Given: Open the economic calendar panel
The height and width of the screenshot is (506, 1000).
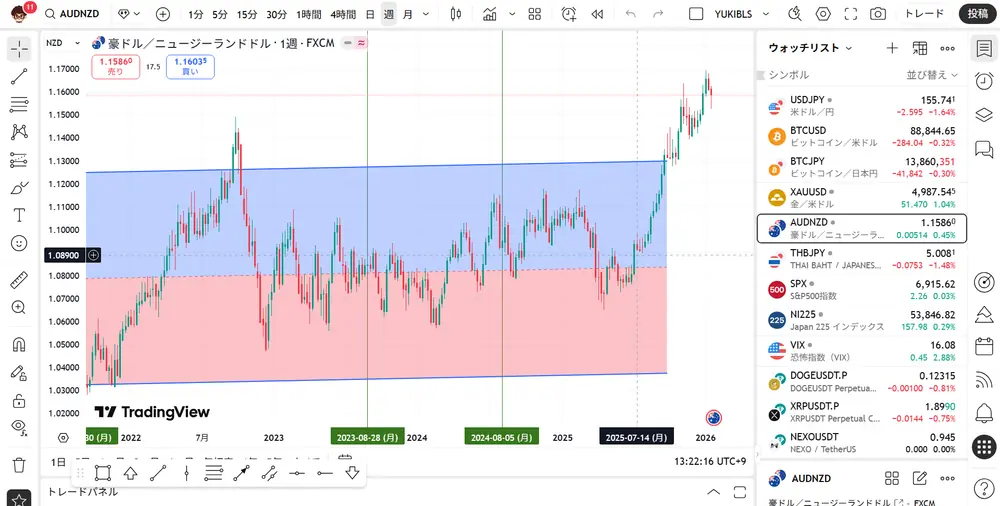Looking at the screenshot, I should coord(985,347).
